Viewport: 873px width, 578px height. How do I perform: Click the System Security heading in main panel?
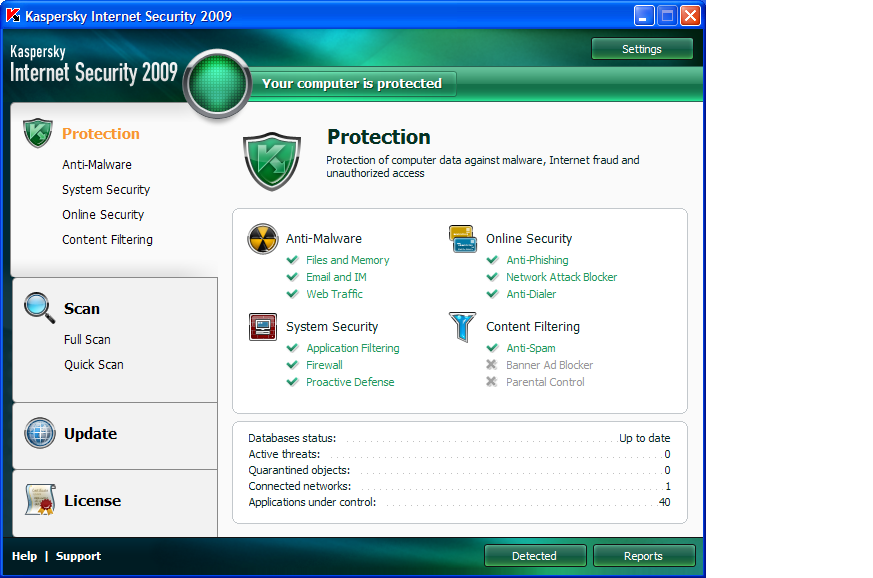332,327
